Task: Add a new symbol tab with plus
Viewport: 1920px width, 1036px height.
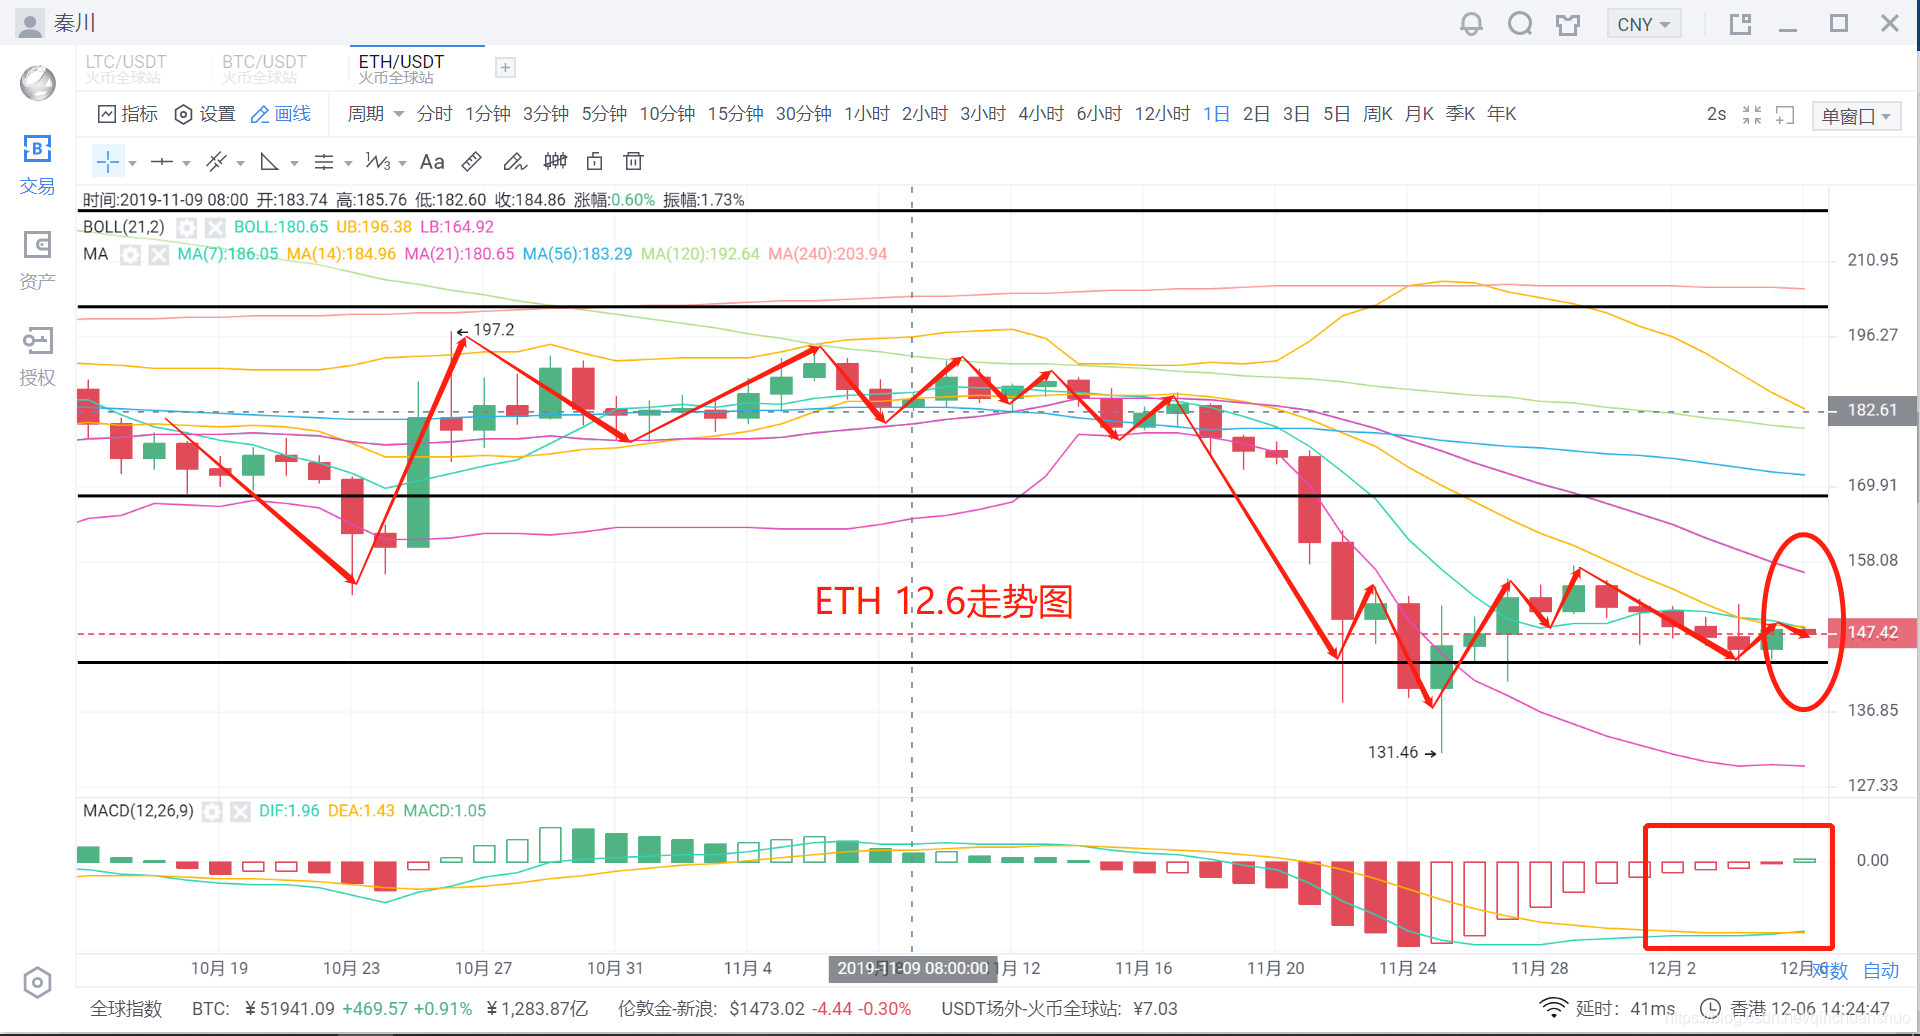Action: point(506,68)
